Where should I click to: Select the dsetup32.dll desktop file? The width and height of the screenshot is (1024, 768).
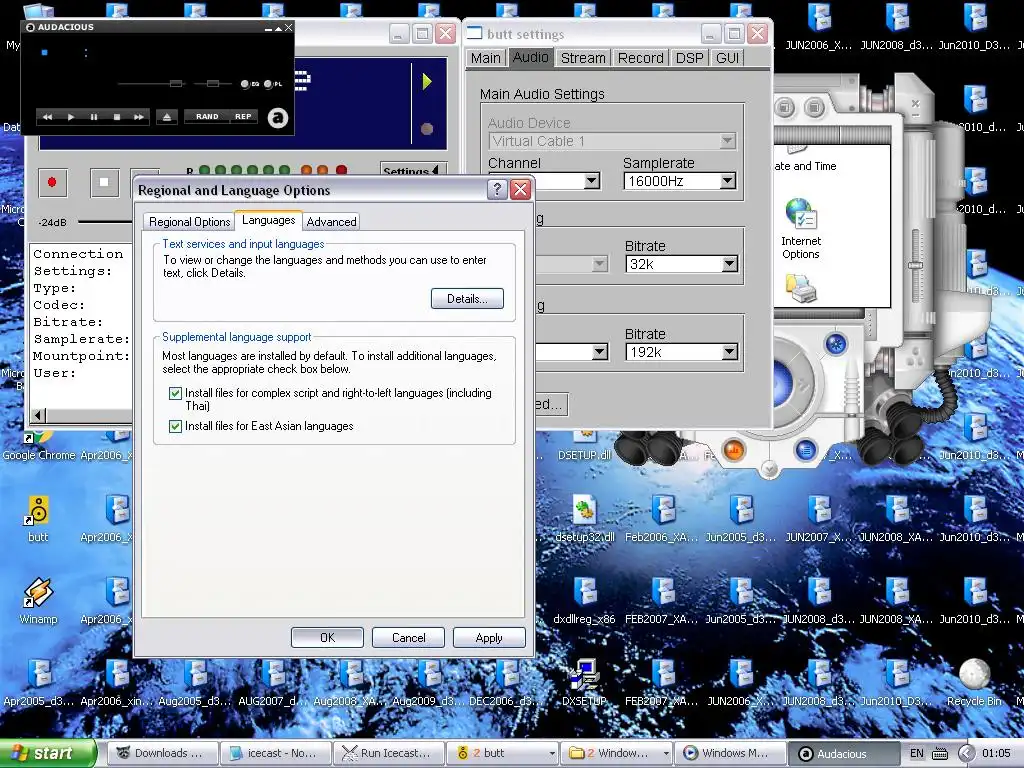click(x=584, y=519)
